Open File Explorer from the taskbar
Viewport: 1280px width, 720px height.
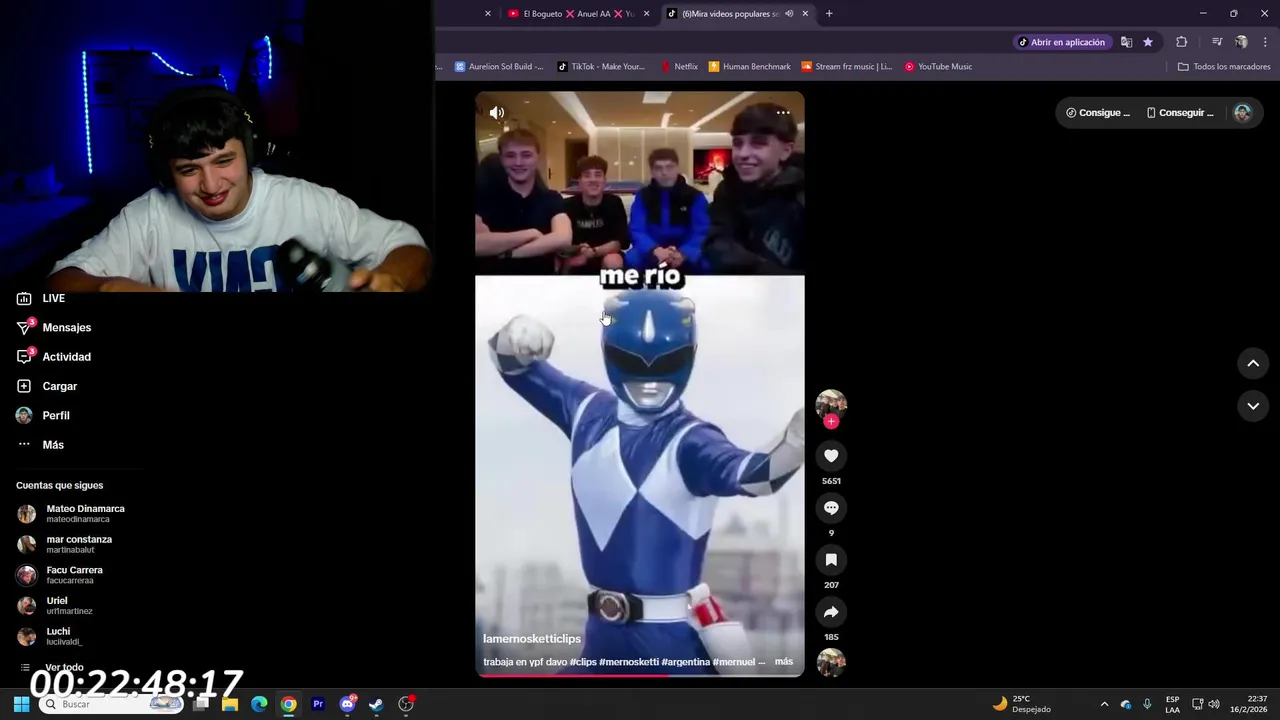point(230,704)
